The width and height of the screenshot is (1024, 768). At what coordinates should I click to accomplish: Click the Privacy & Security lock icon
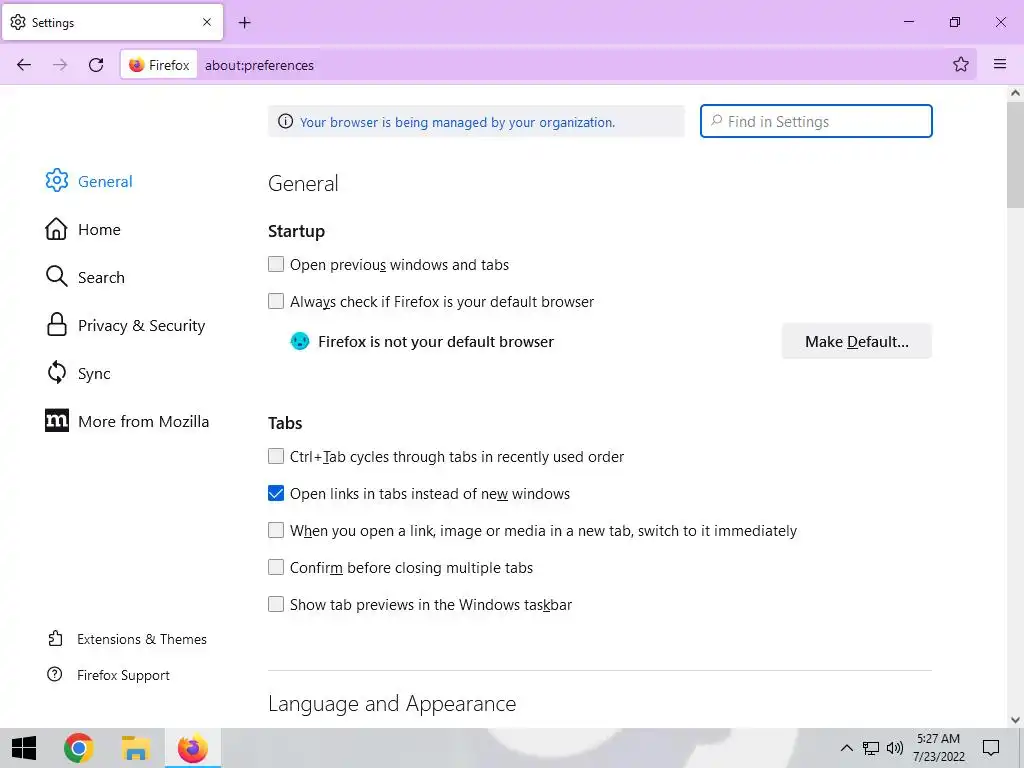(57, 325)
